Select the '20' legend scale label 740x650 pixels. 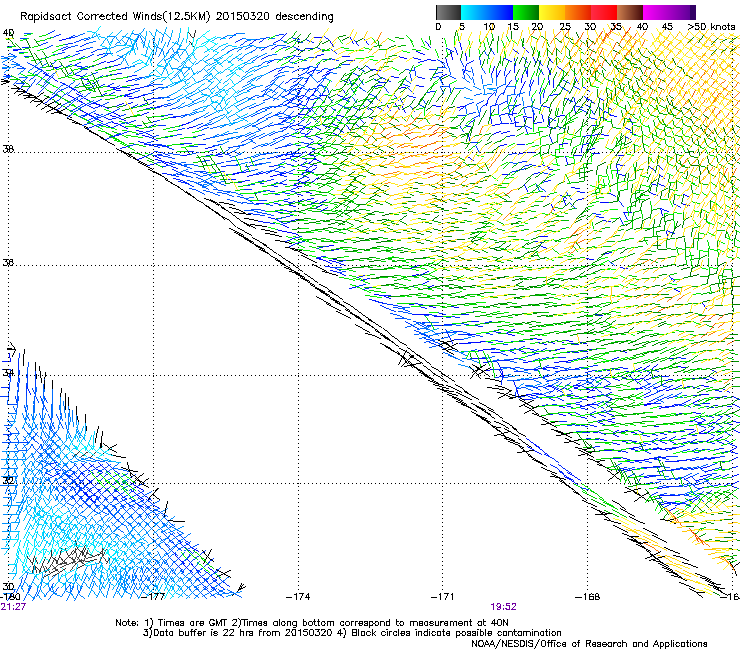[x=537, y=27]
